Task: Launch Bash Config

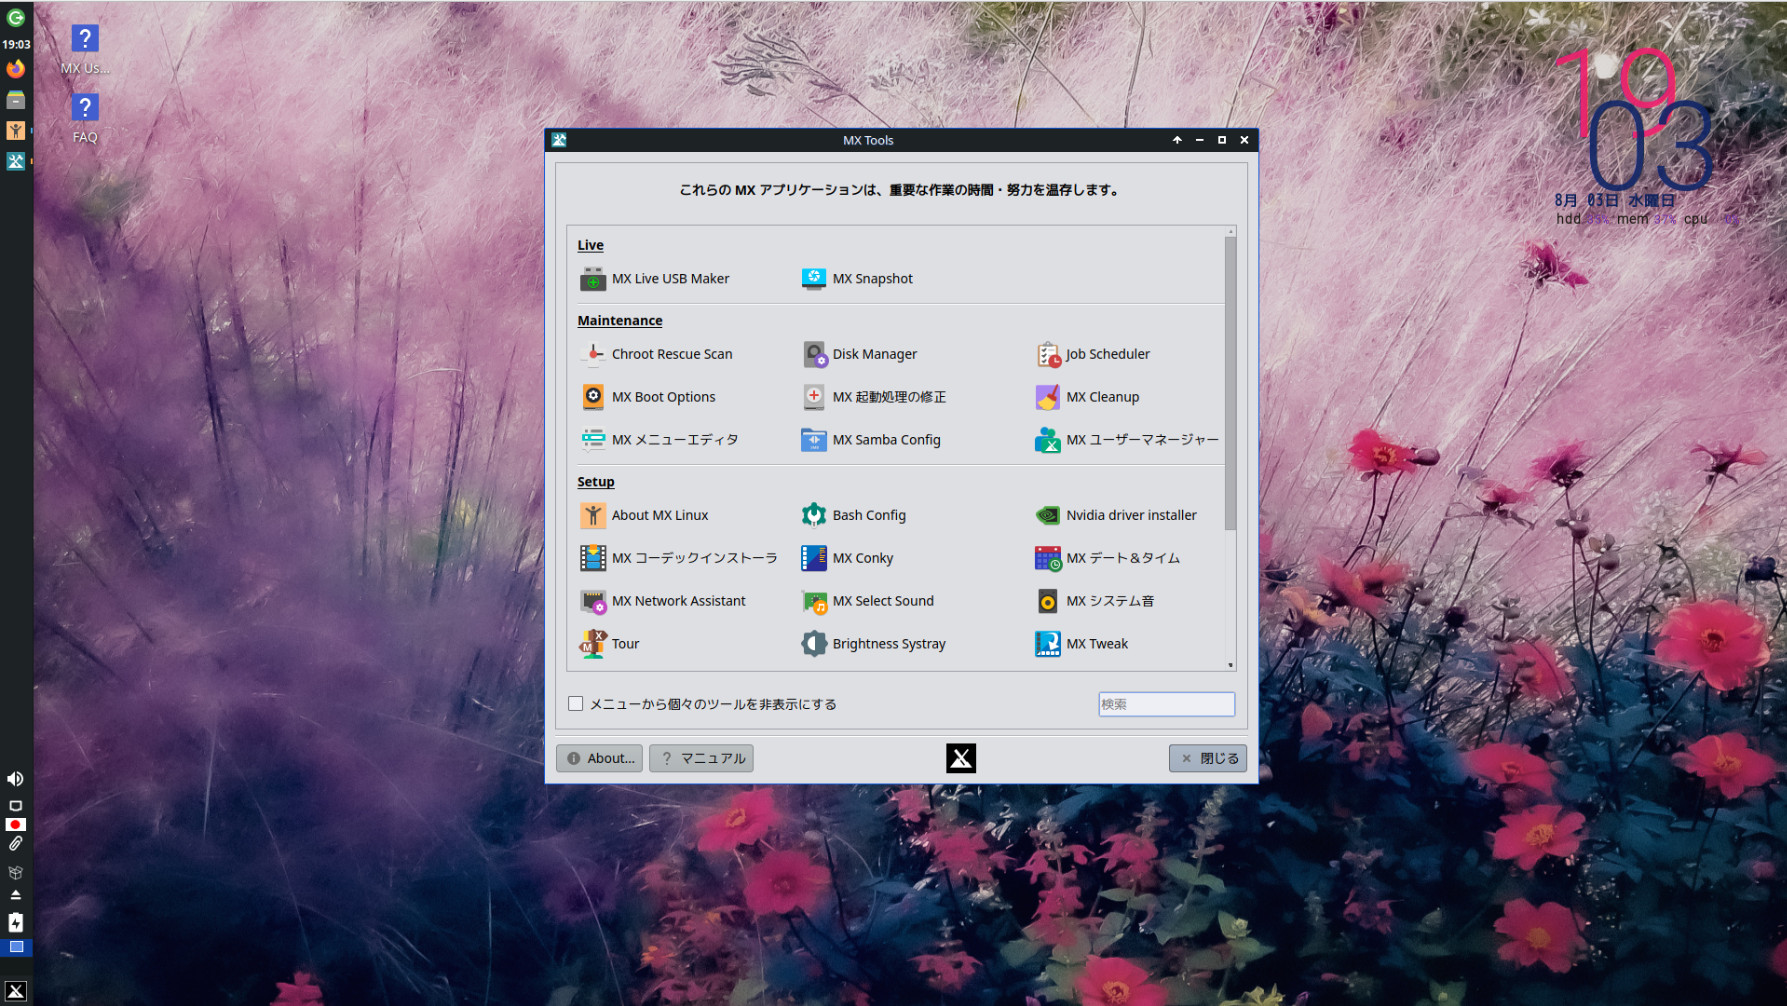Action: tap(854, 515)
